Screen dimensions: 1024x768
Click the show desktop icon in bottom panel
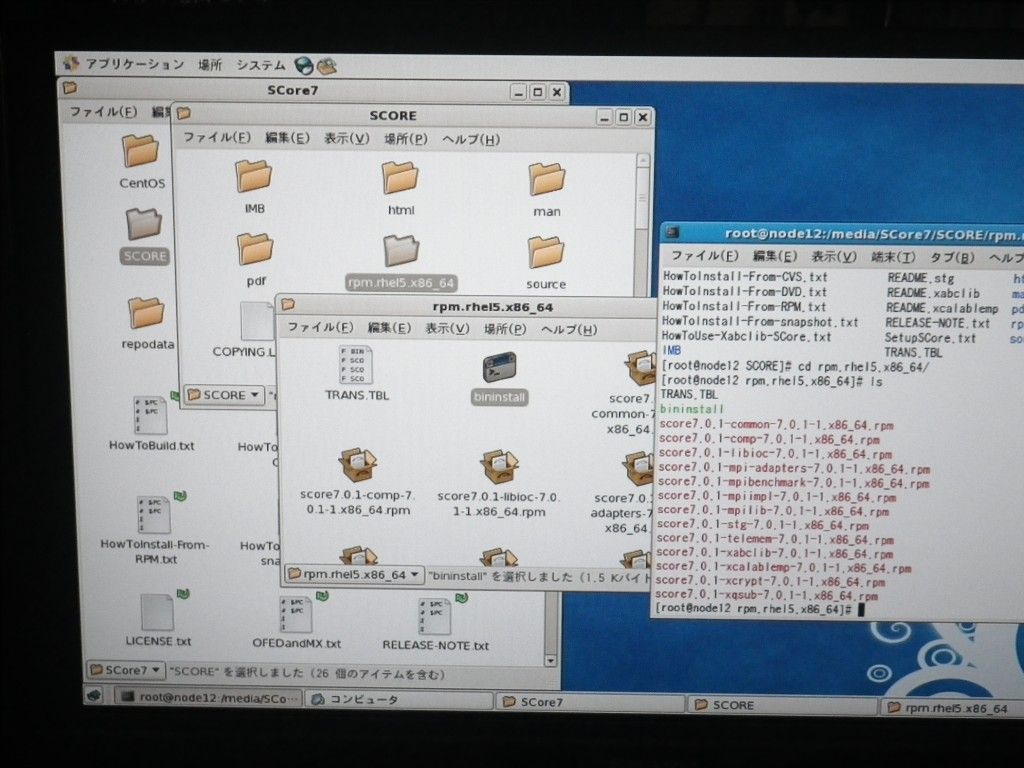pos(95,696)
